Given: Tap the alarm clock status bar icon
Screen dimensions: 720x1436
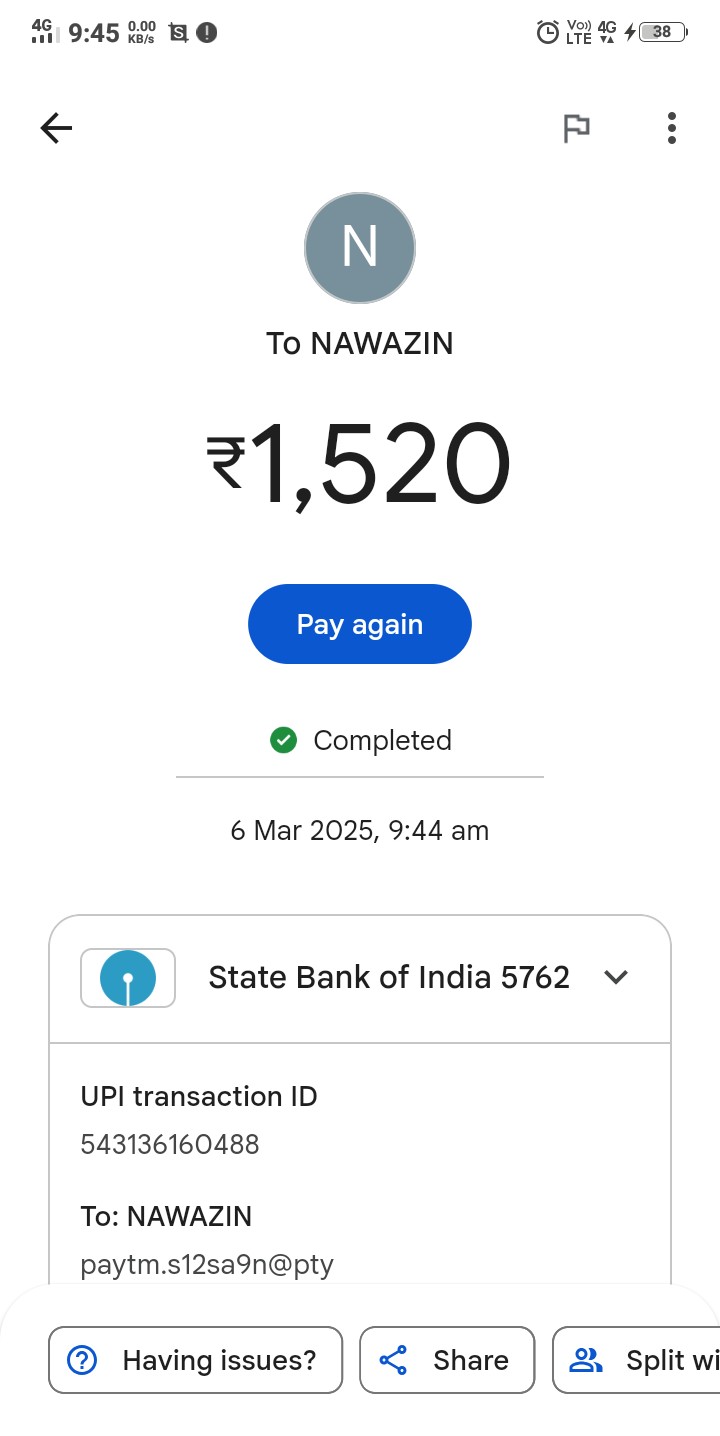Looking at the screenshot, I should coord(547,32).
